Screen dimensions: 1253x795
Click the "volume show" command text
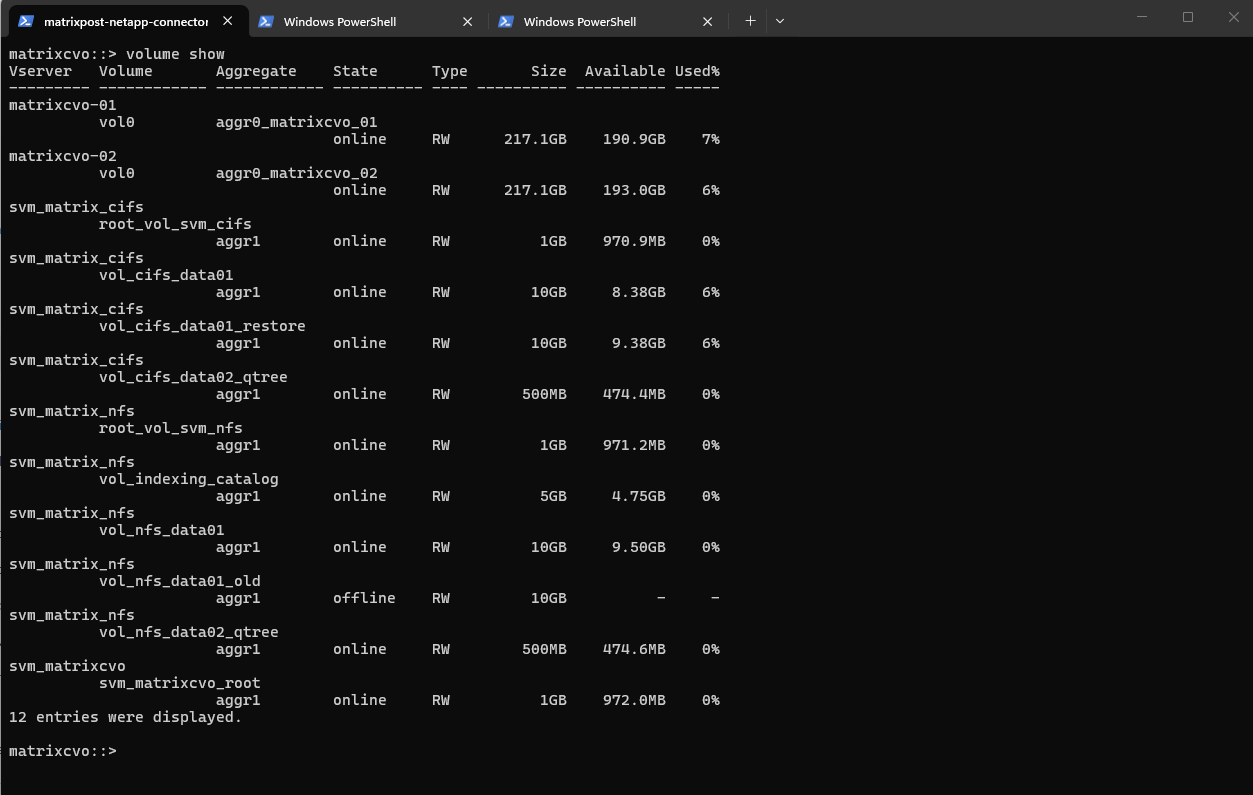[x=175, y=54]
